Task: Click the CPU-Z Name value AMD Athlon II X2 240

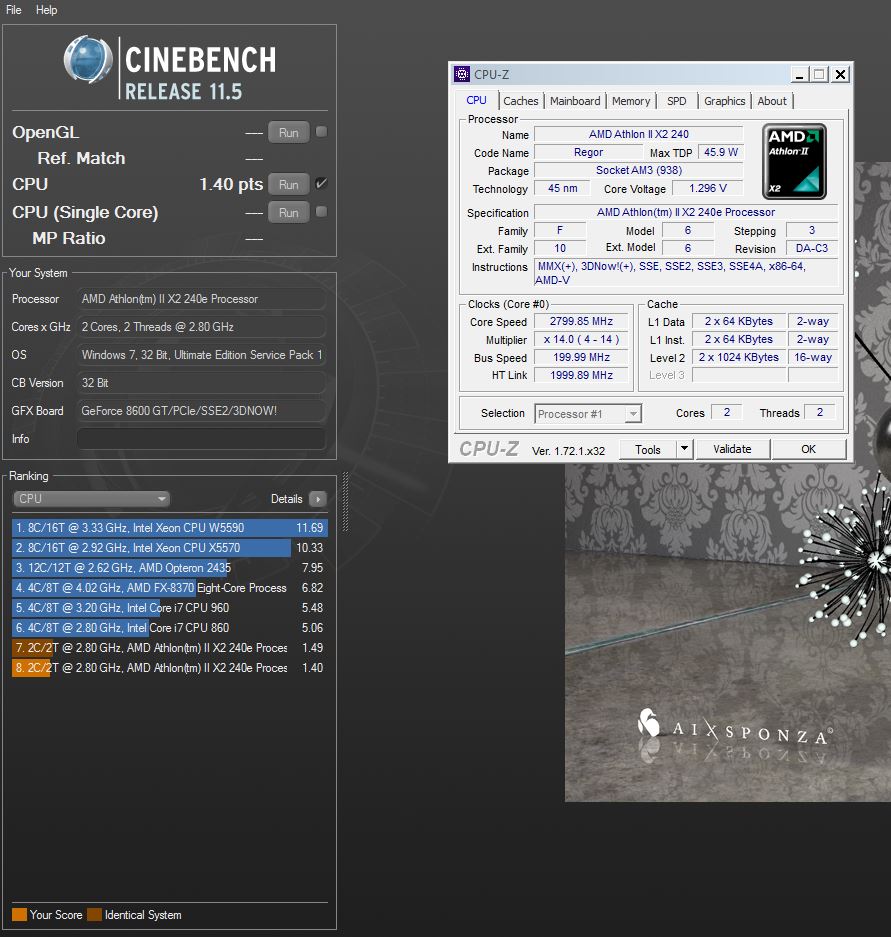Action: (x=638, y=134)
